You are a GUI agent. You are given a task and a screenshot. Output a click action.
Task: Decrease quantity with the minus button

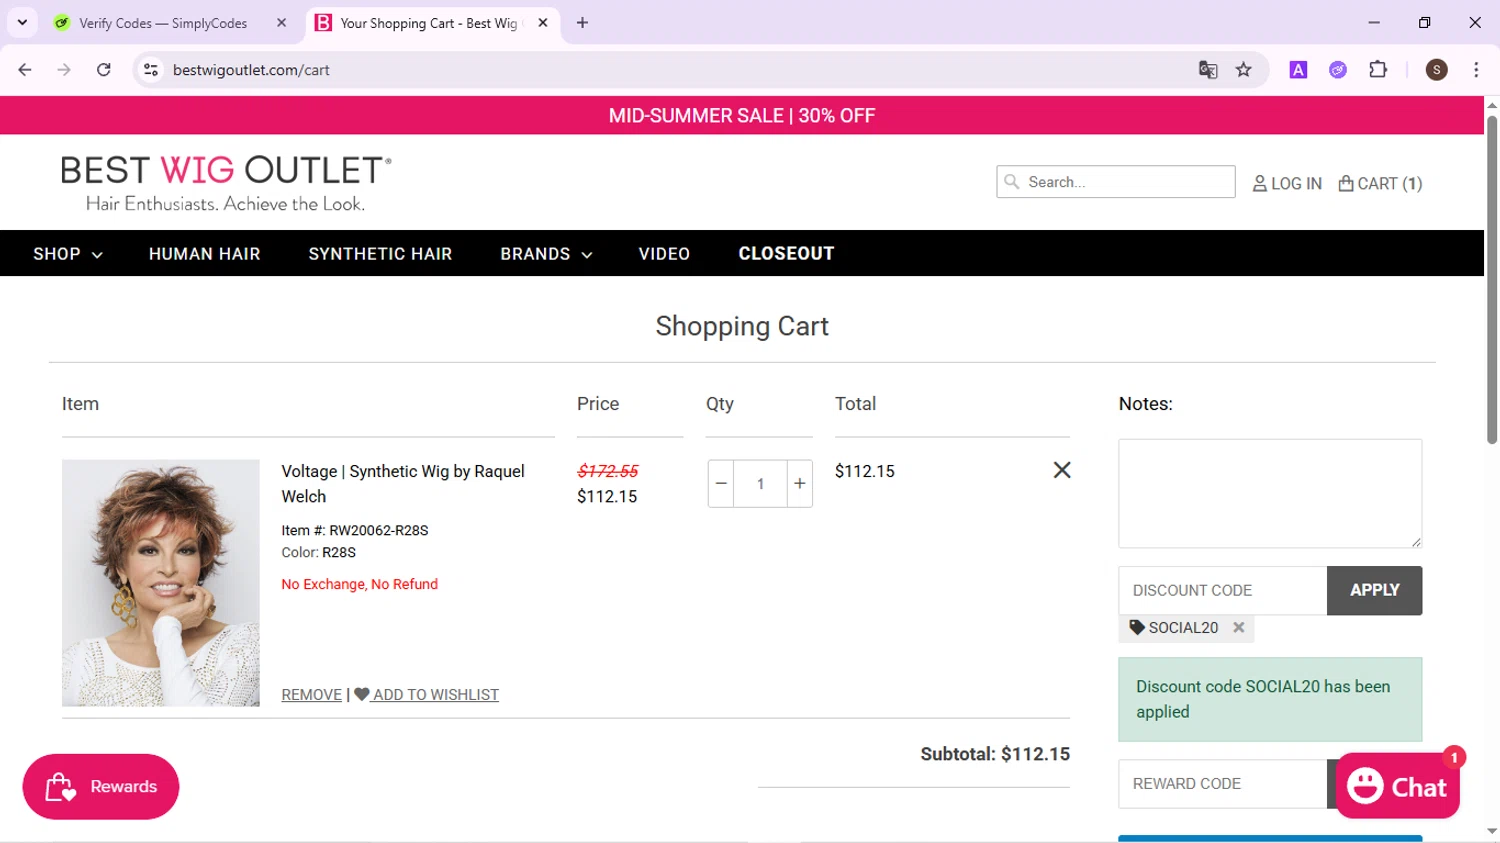[721, 484]
